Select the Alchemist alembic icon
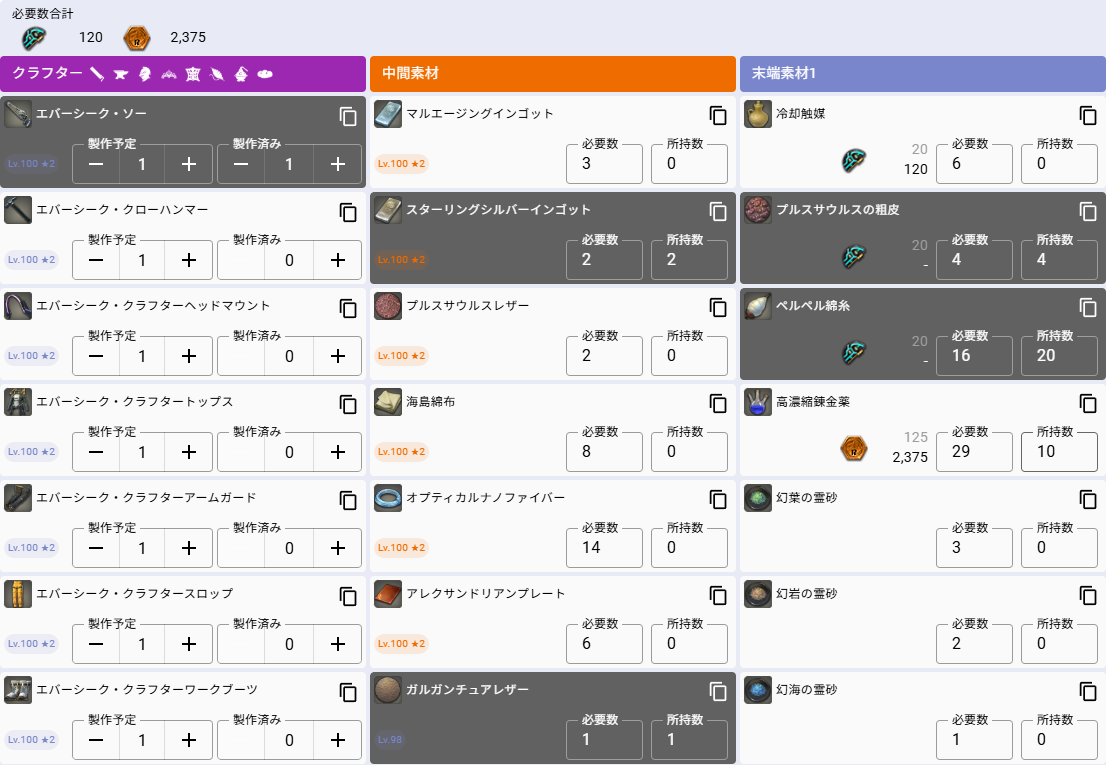The image size is (1106, 765). click(x=241, y=74)
